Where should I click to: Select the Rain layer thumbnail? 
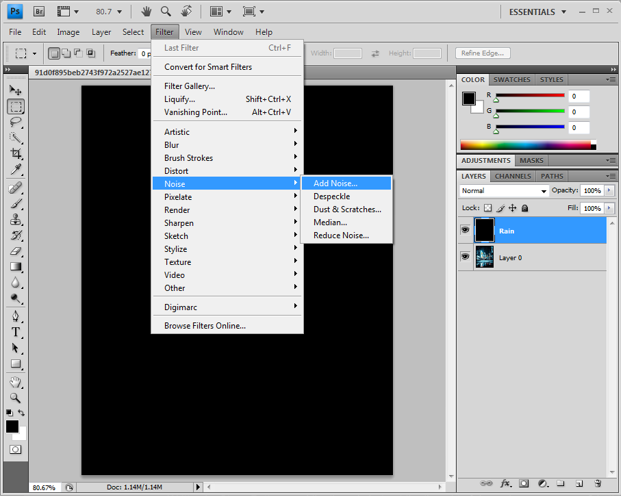pyautogui.click(x=484, y=230)
